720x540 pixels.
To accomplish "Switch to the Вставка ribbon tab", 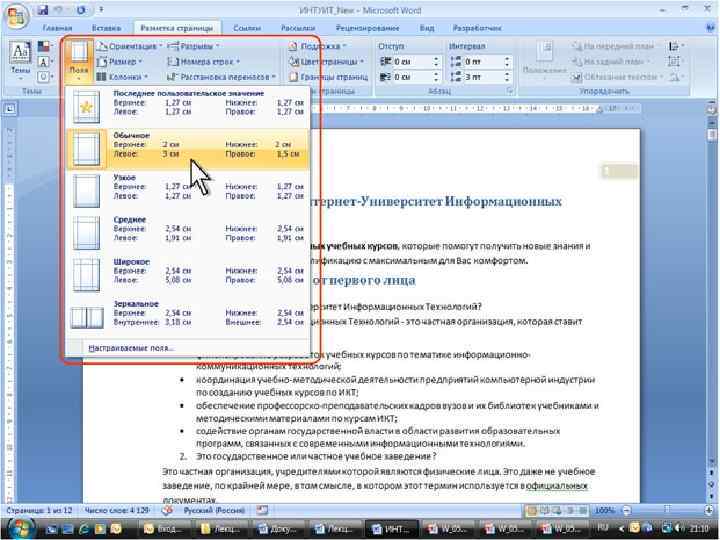I will pyautogui.click(x=107, y=28).
